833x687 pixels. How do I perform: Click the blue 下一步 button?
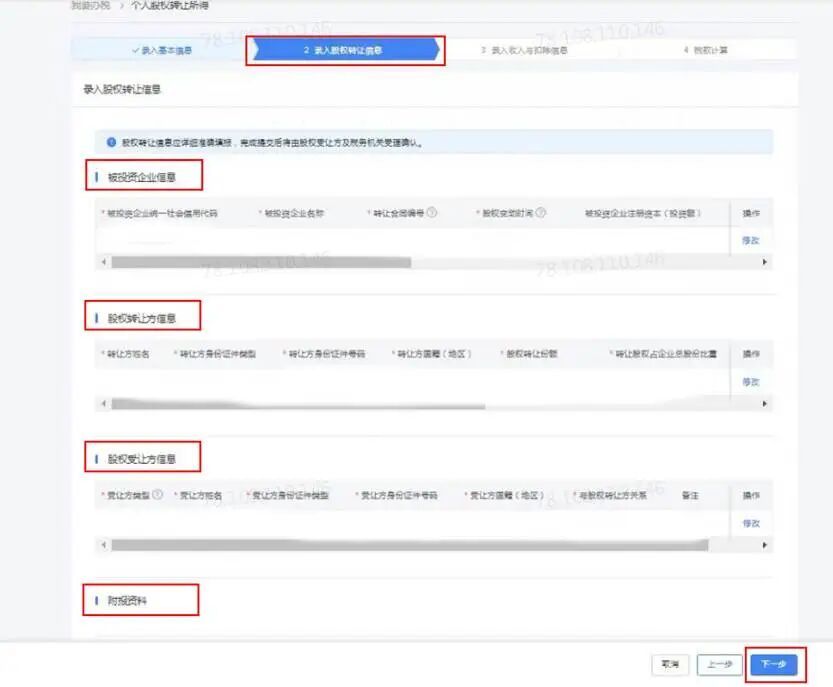pos(774,664)
